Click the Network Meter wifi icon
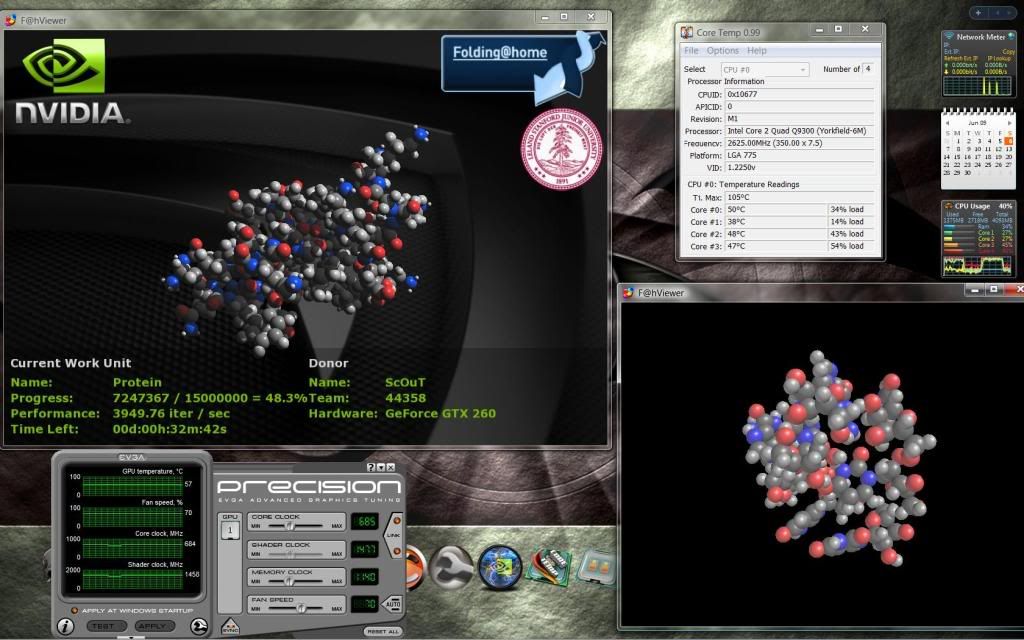Screen dimensions: 1024x640 pos(950,37)
